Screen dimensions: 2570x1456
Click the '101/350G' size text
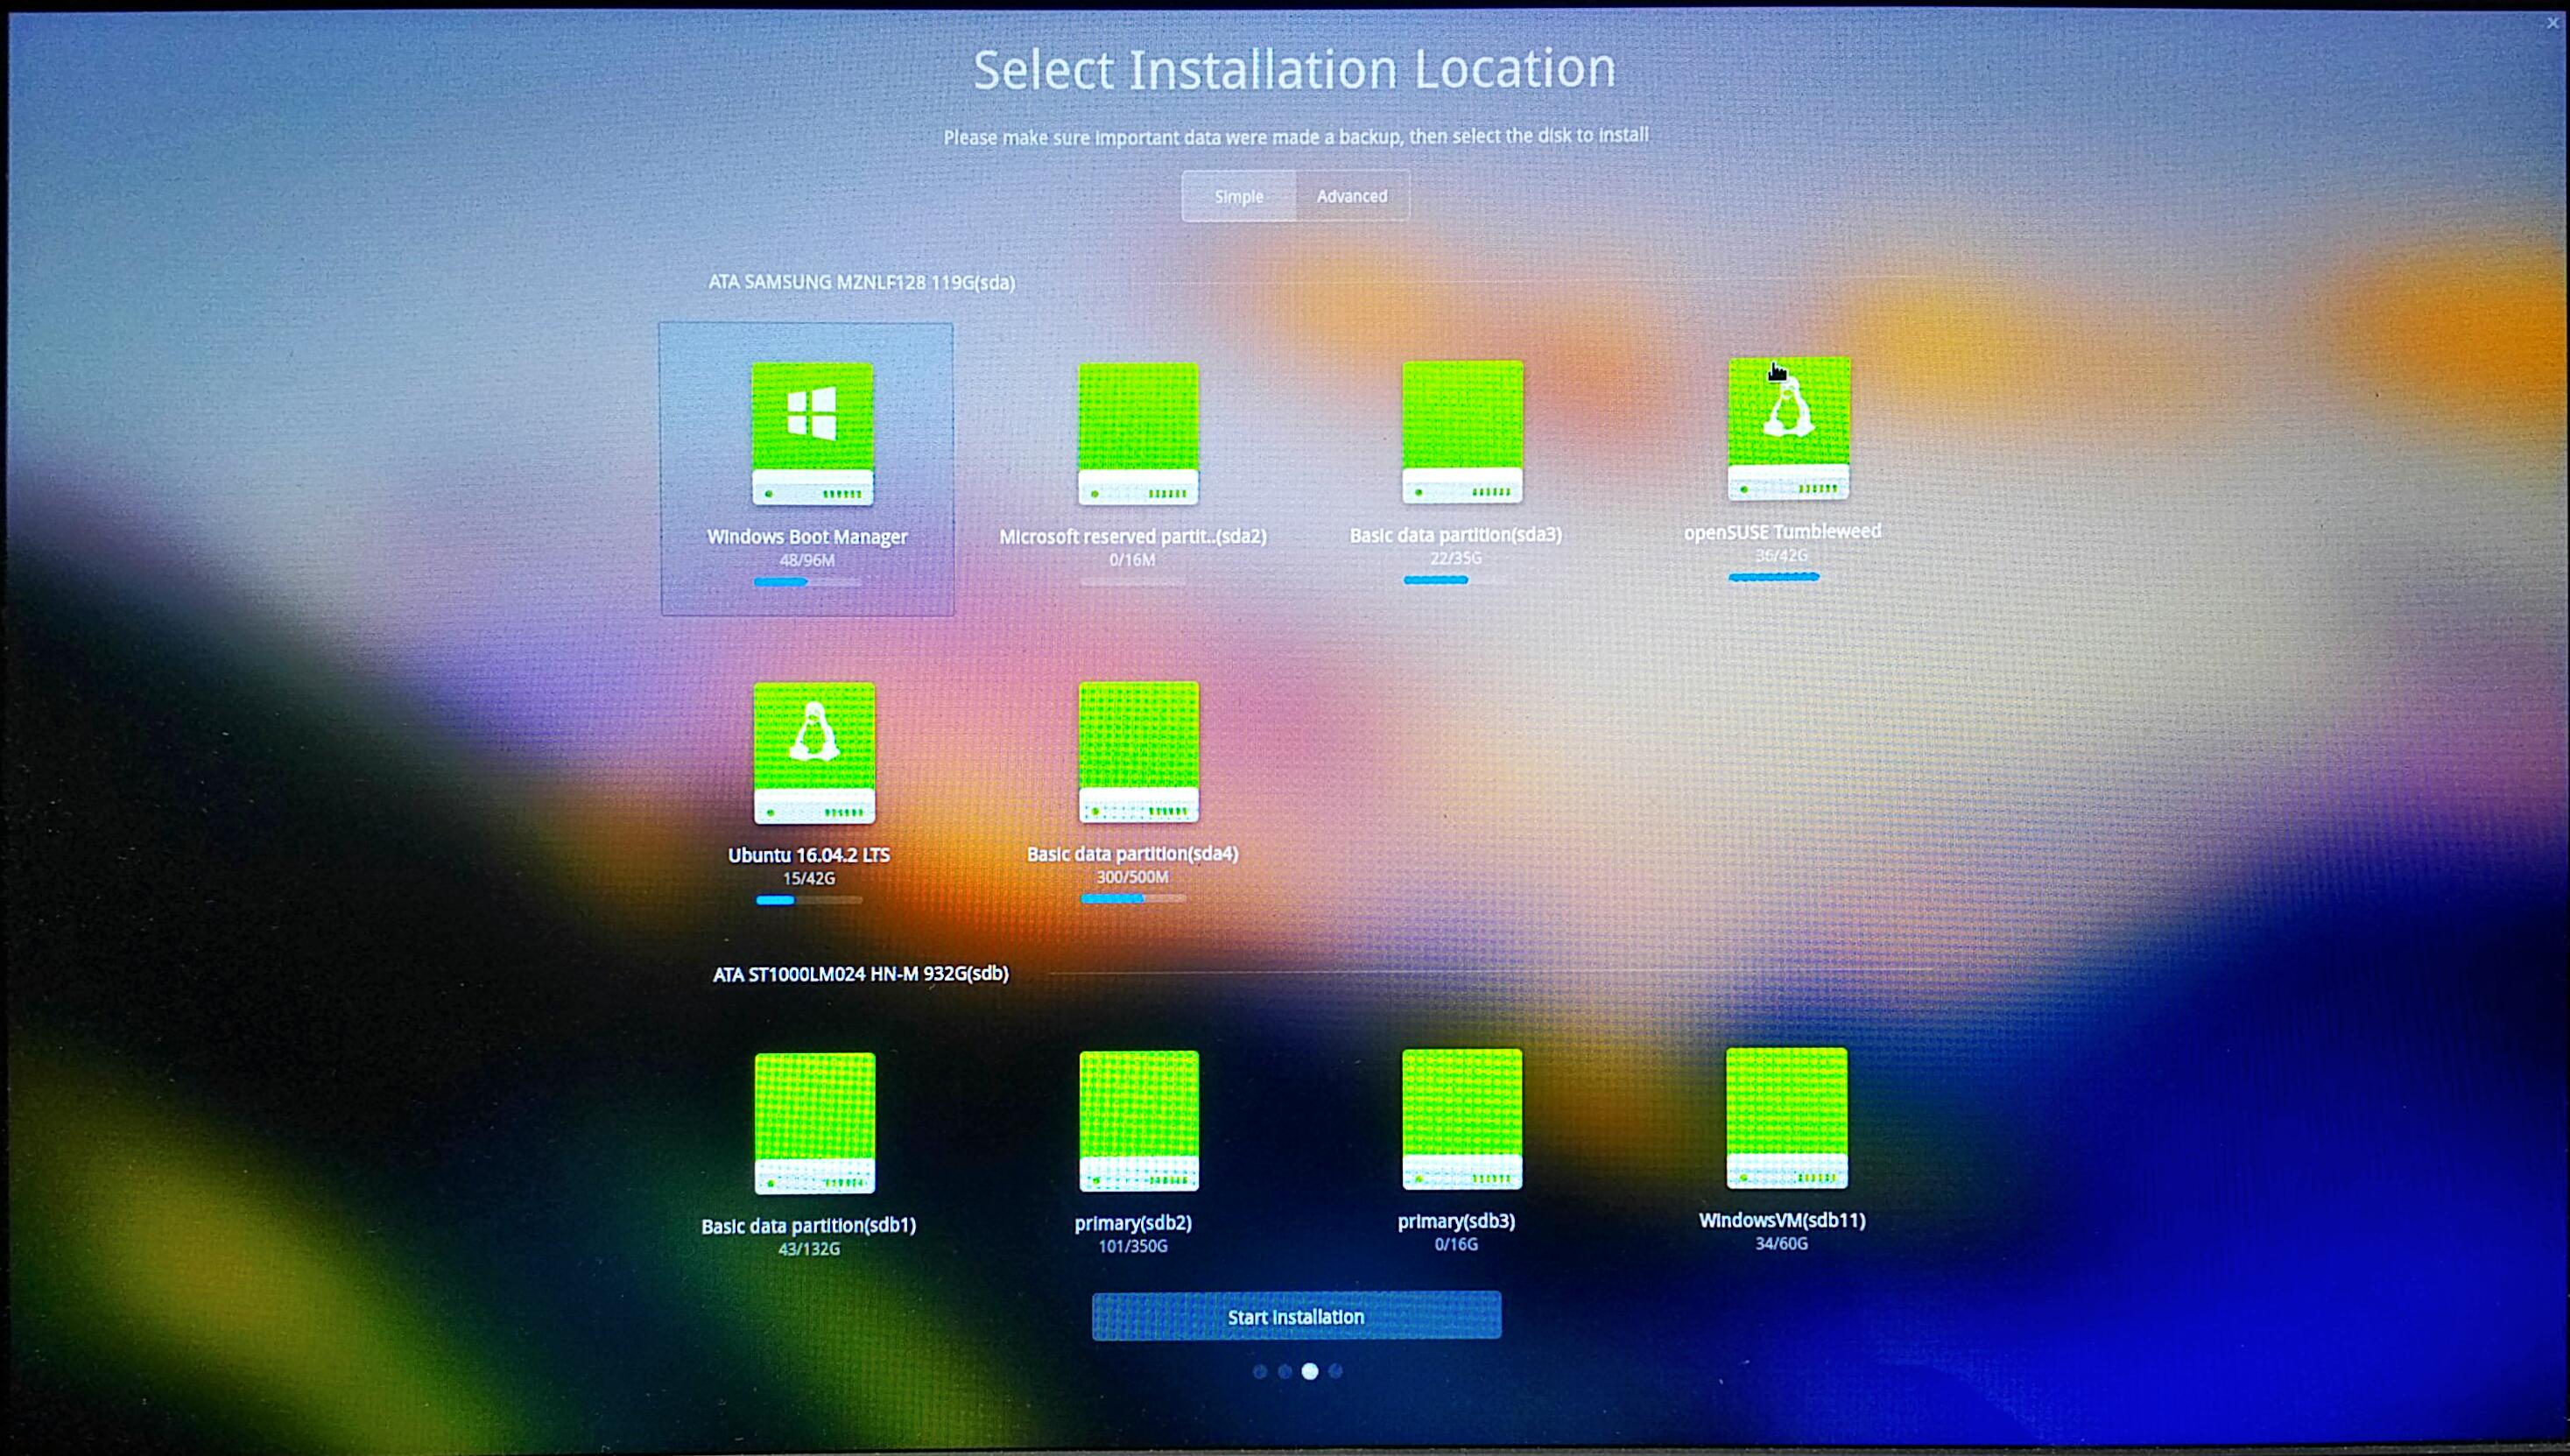[x=1133, y=1246]
